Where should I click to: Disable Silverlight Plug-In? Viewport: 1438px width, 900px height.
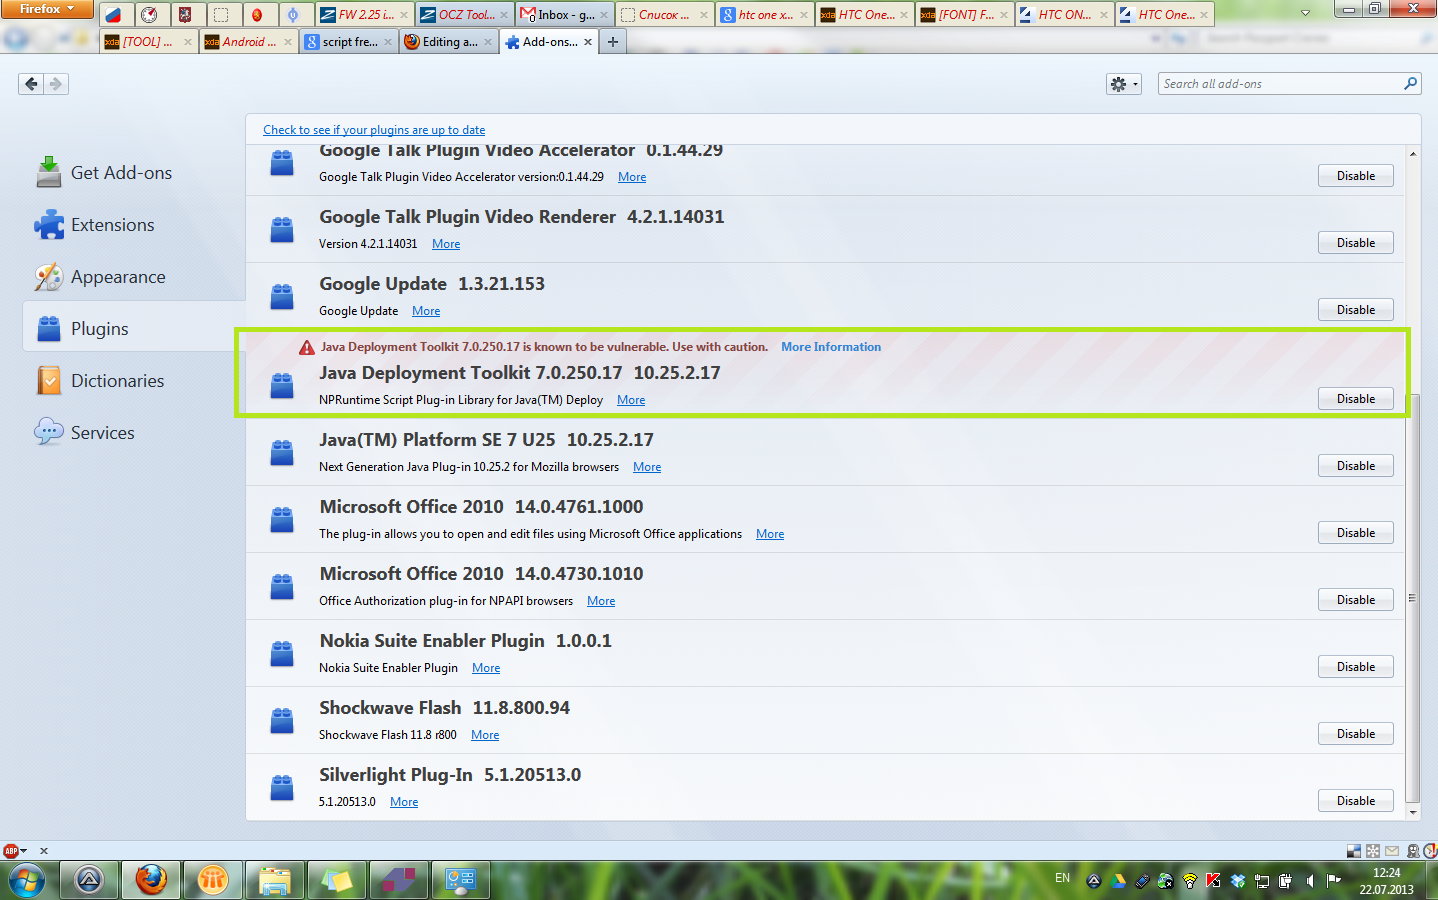point(1355,801)
